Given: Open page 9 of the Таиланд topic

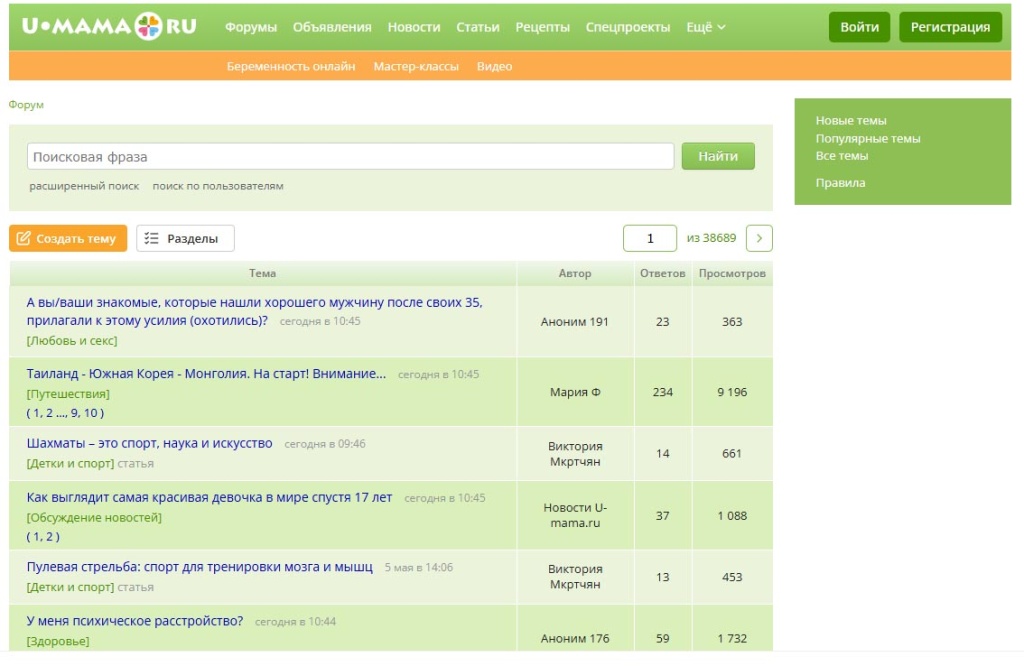Looking at the screenshot, I should click(74, 413).
